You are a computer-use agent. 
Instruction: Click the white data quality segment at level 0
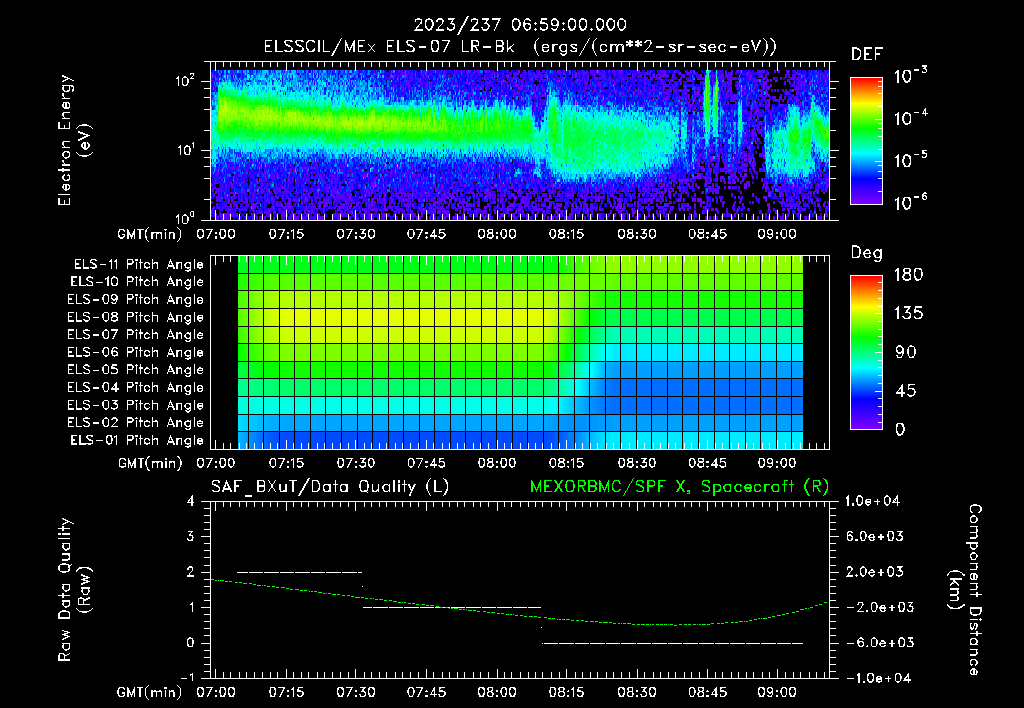673,643
